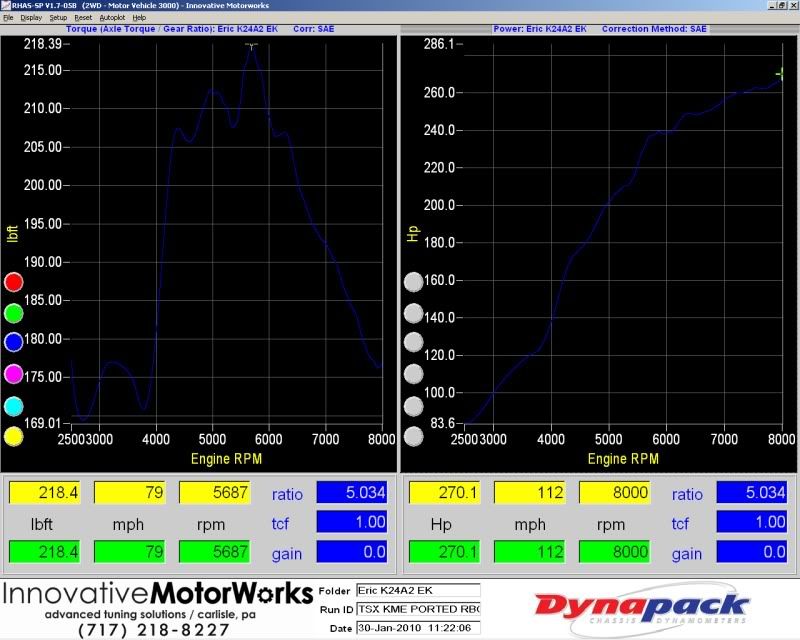Click the green 5687 rpm readout
This screenshot has height=640, width=800.
(x=215, y=552)
